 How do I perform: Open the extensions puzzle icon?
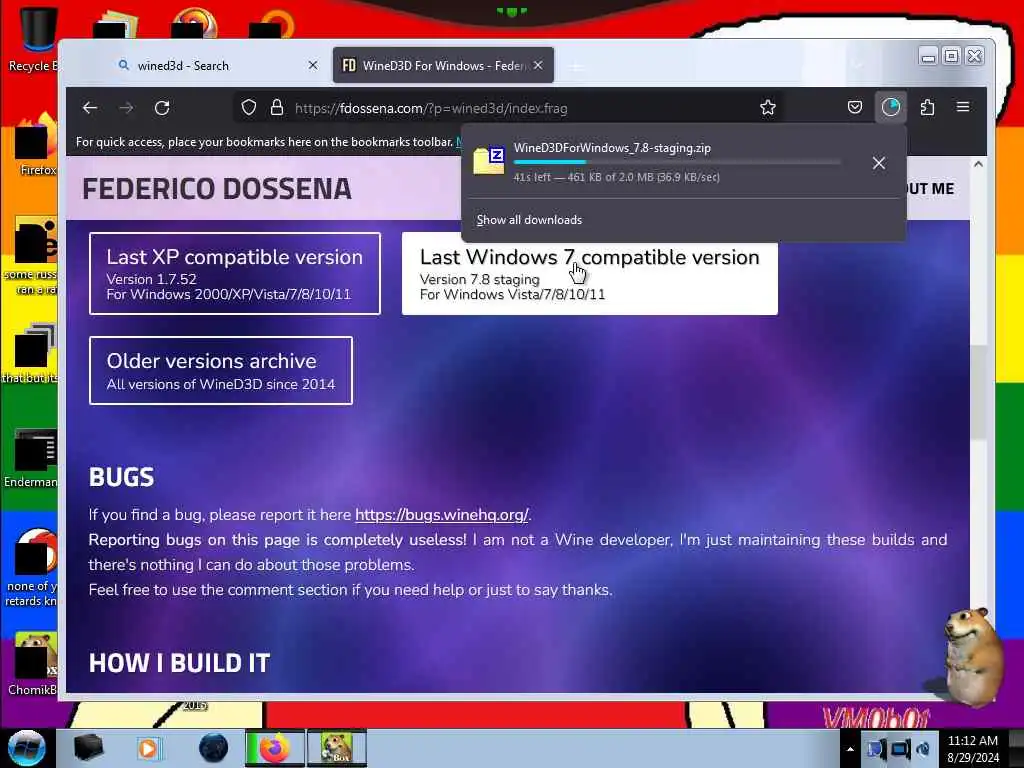pos(927,107)
